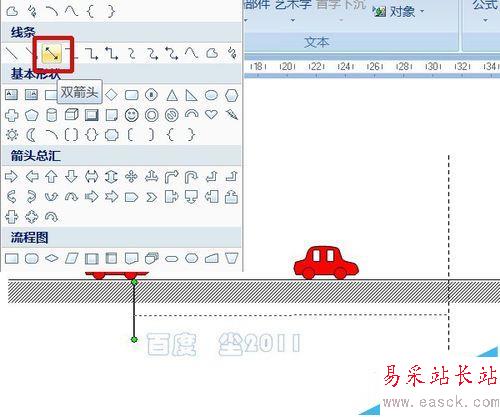The height and width of the screenshot is (417, 500).
Task: Insert a vertical text box shape
Action: coord(32,95)
